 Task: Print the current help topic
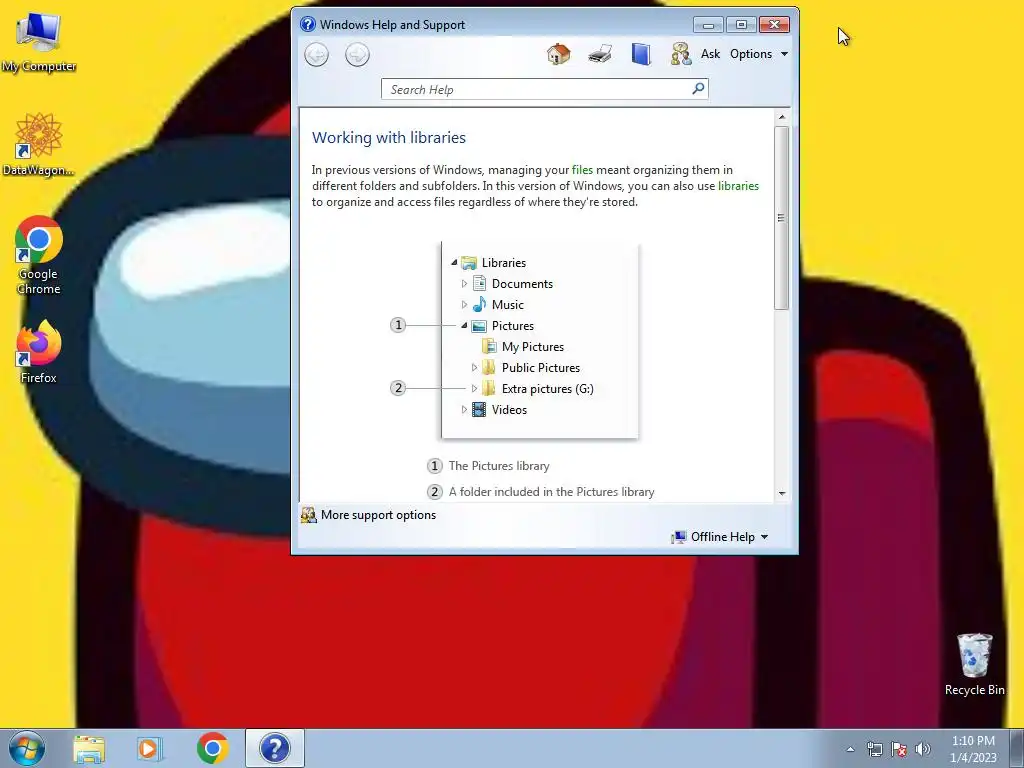(x=600, y=54)
